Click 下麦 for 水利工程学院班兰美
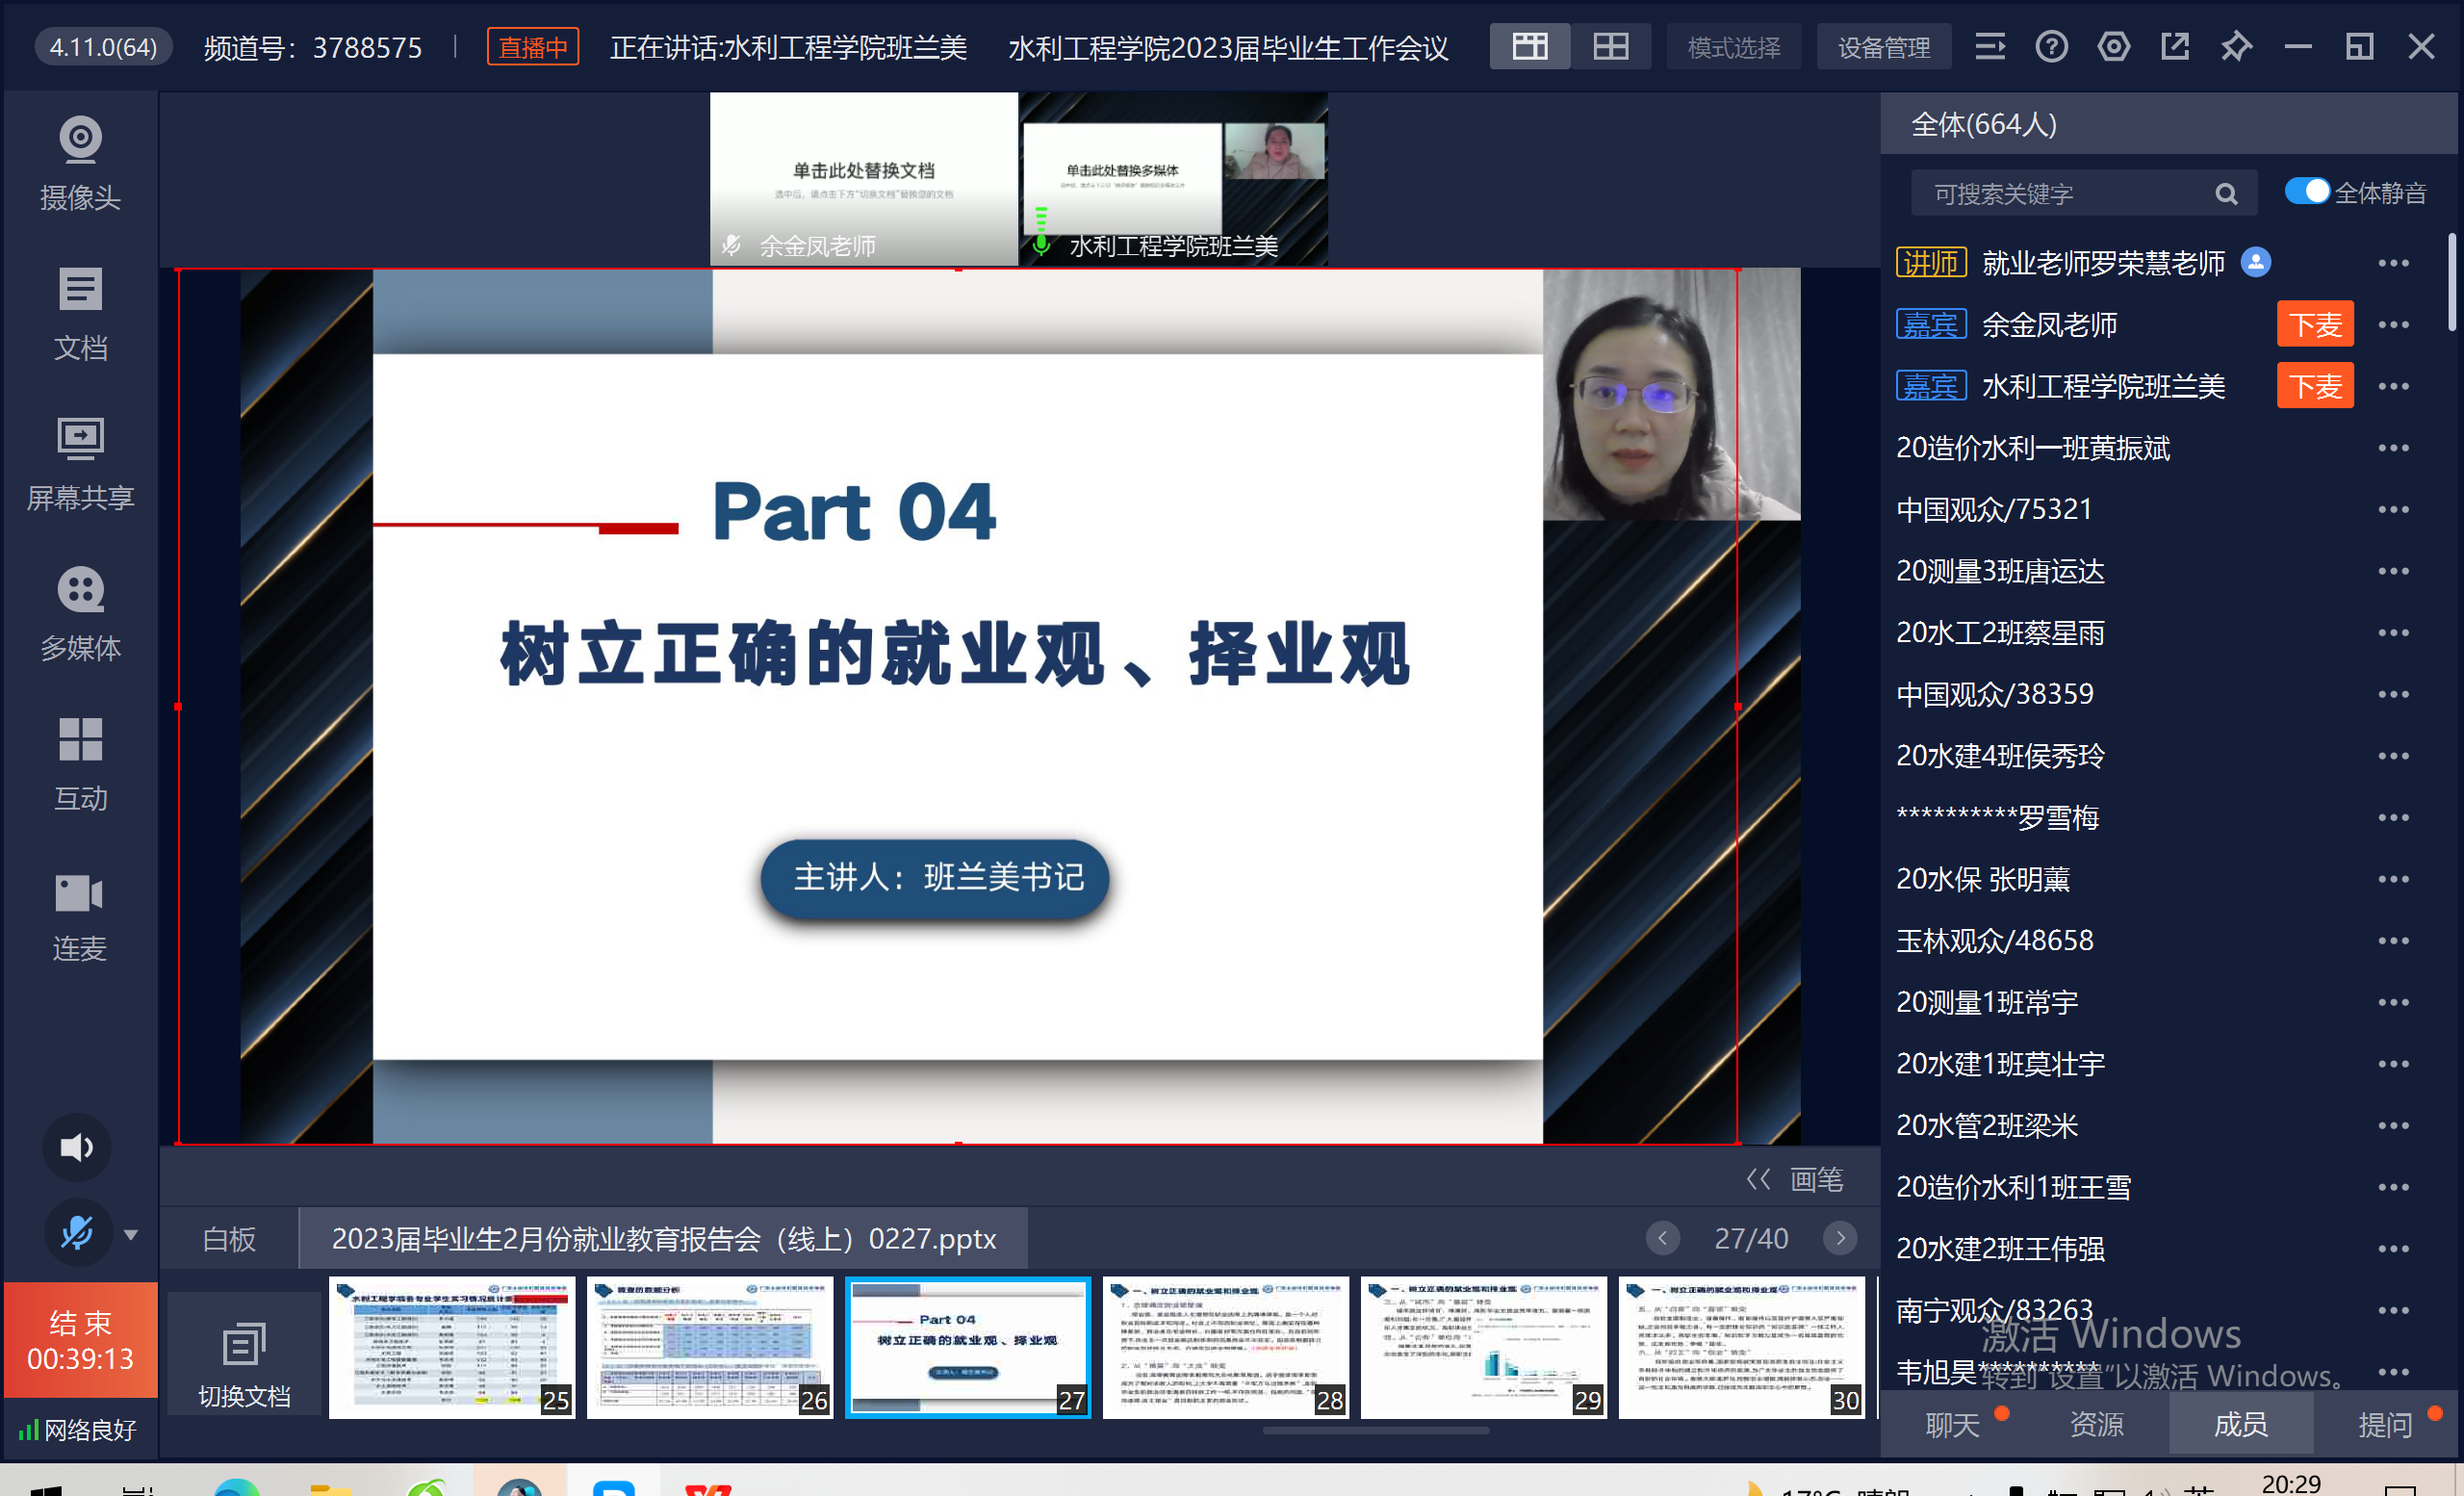The height and width of the screenshot is (1496, 2464). click(2314, 387)
